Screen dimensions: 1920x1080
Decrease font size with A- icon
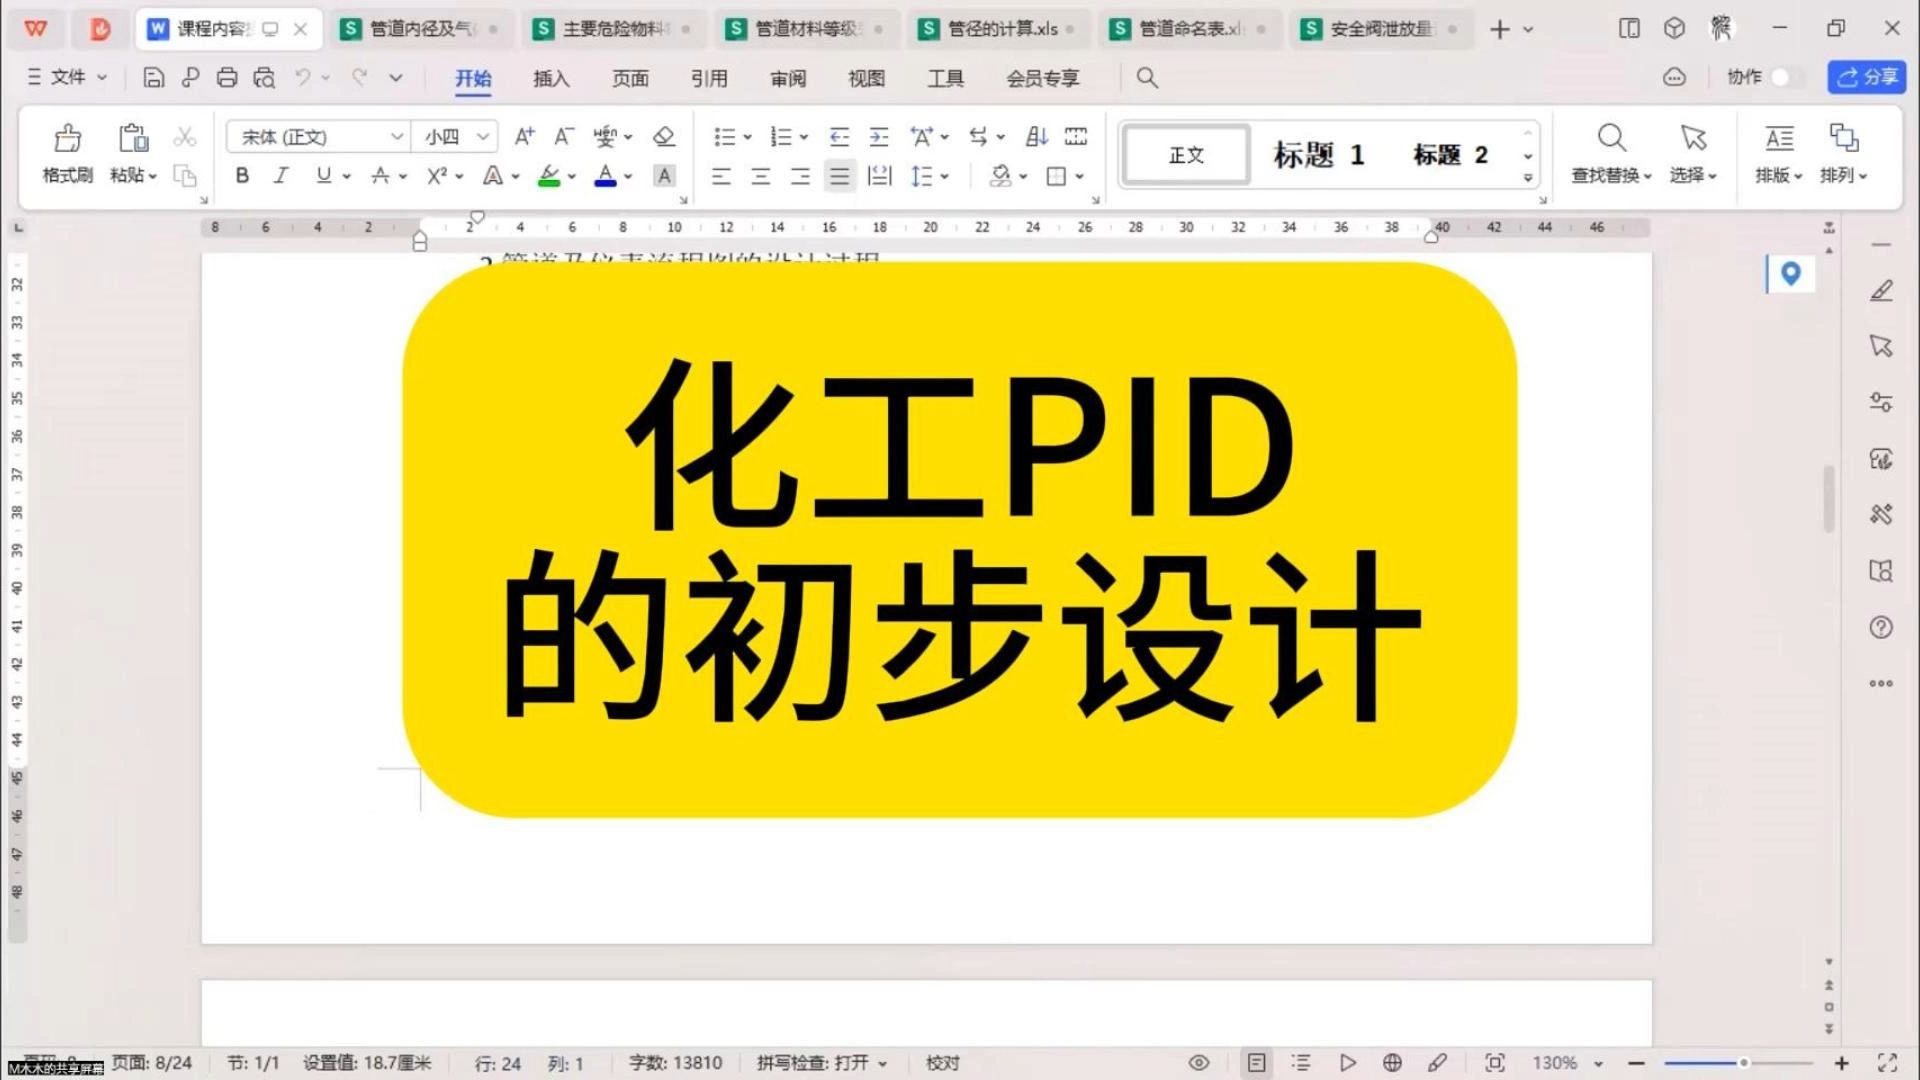tap(564, 136)
